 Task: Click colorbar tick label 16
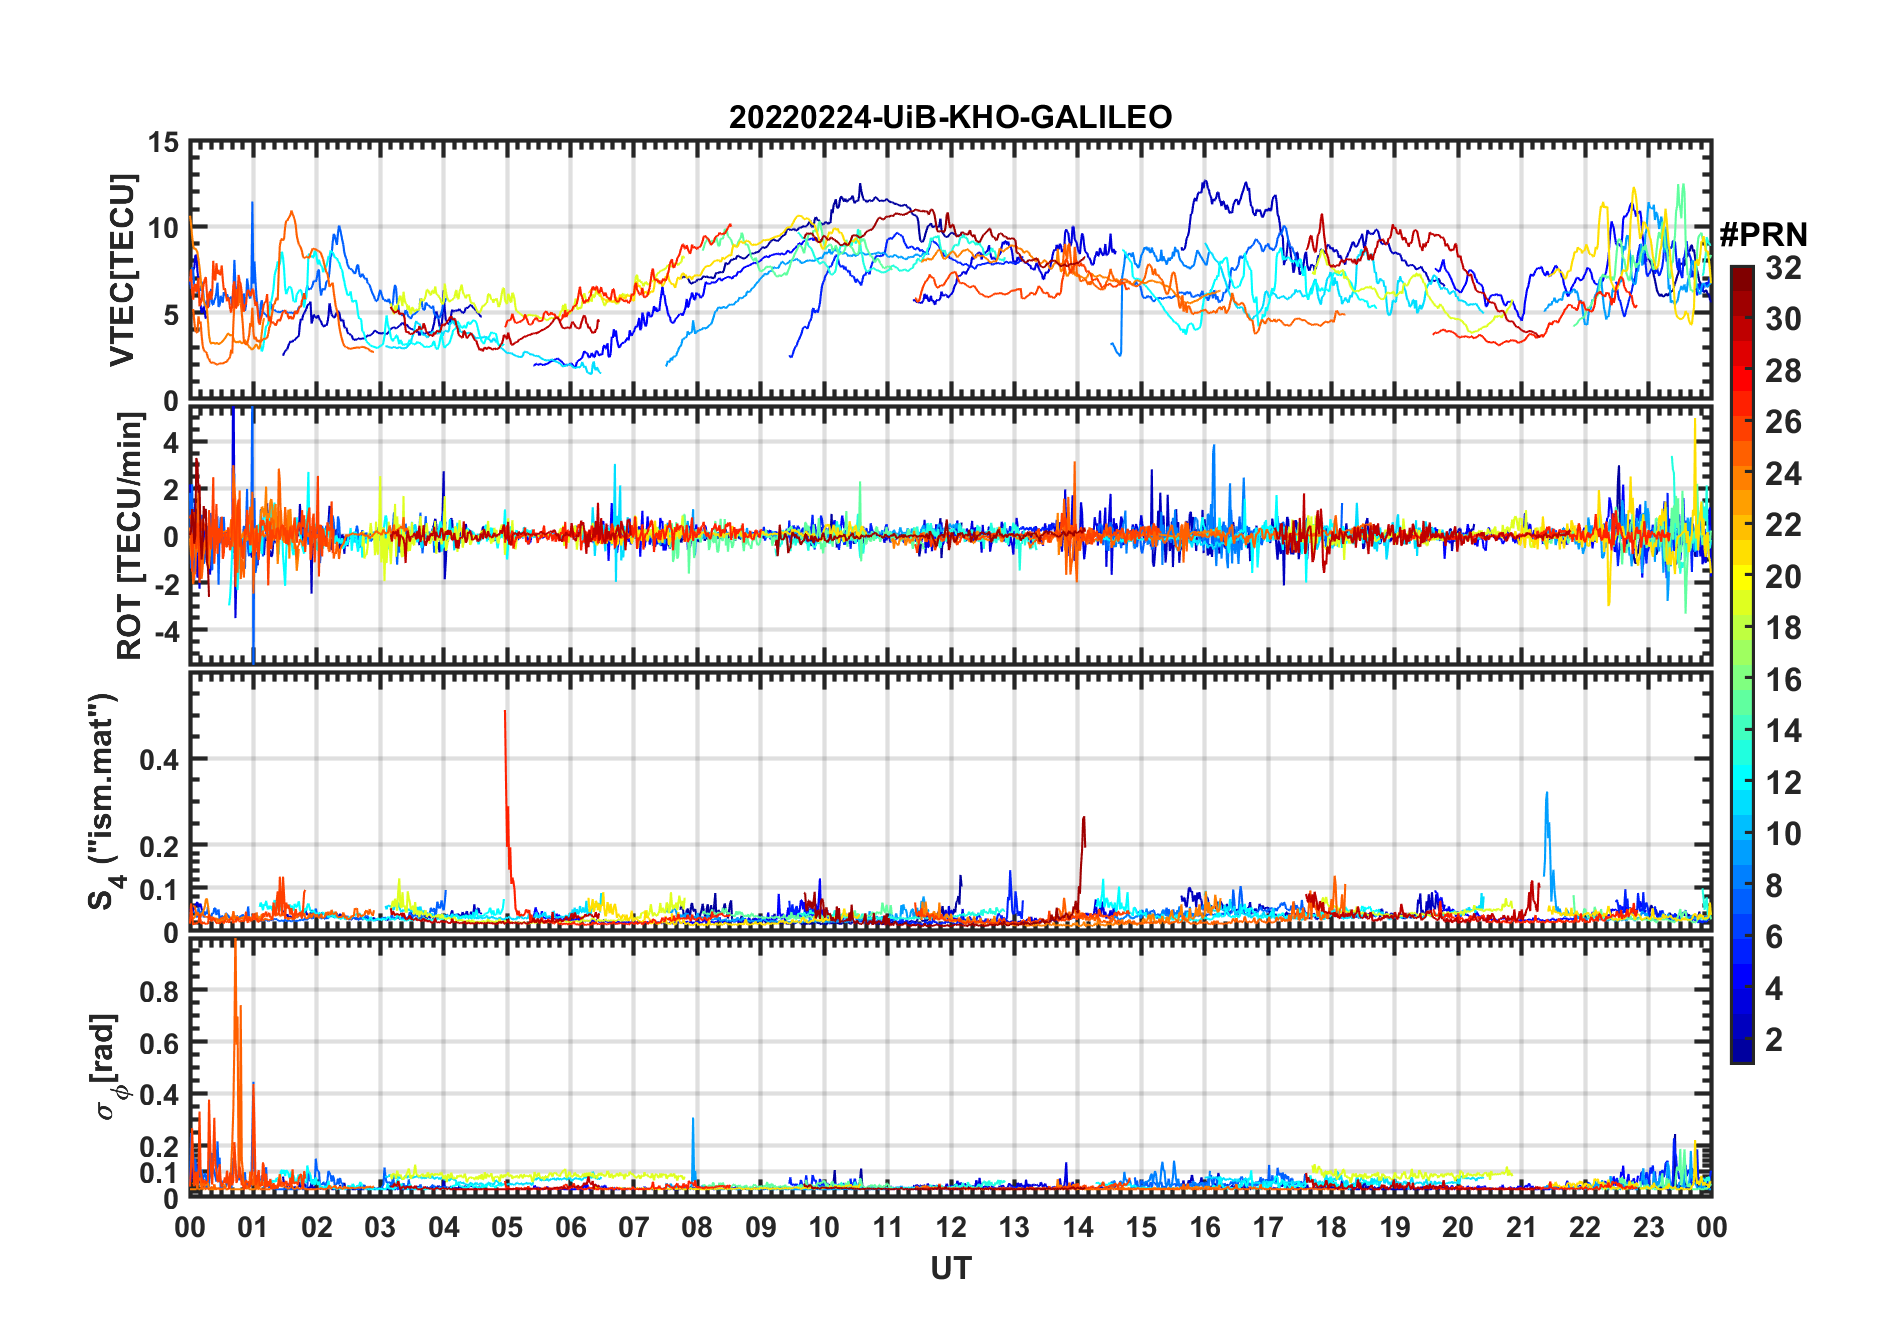[x=1783, y=680]
